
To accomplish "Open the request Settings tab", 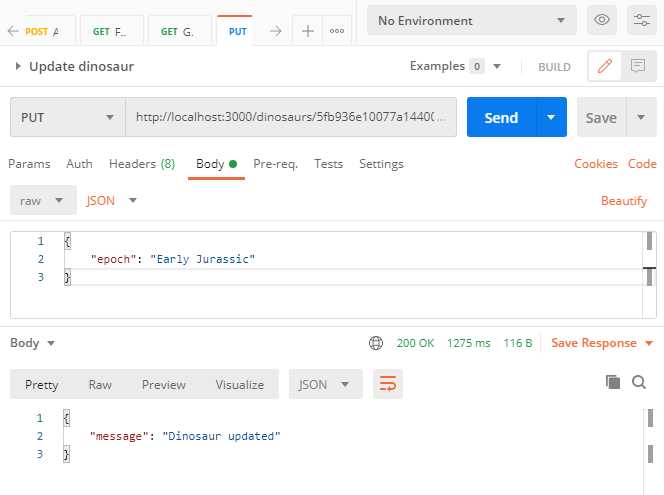I will pos(381,164).
